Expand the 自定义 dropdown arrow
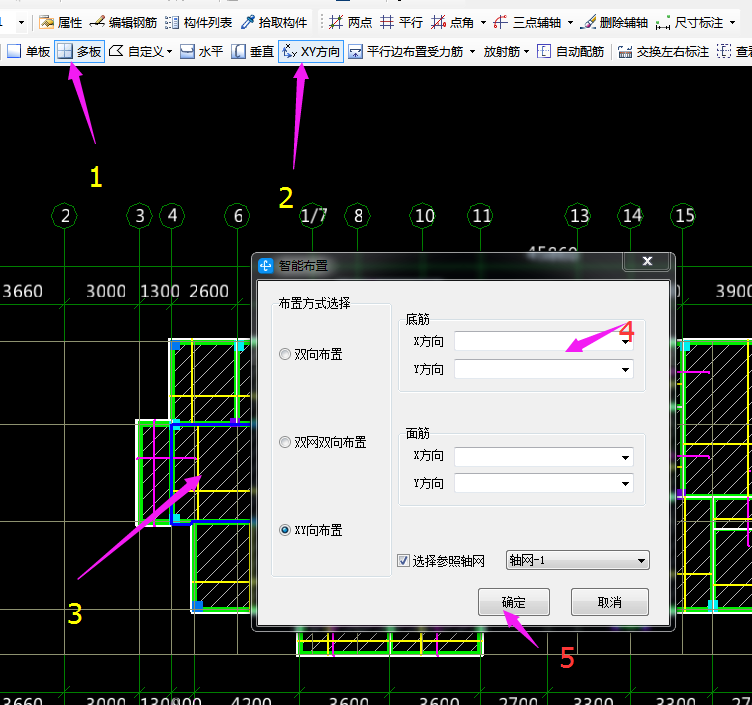The width and height of the screenshot is (752, 705). click(x=169, y=51)
